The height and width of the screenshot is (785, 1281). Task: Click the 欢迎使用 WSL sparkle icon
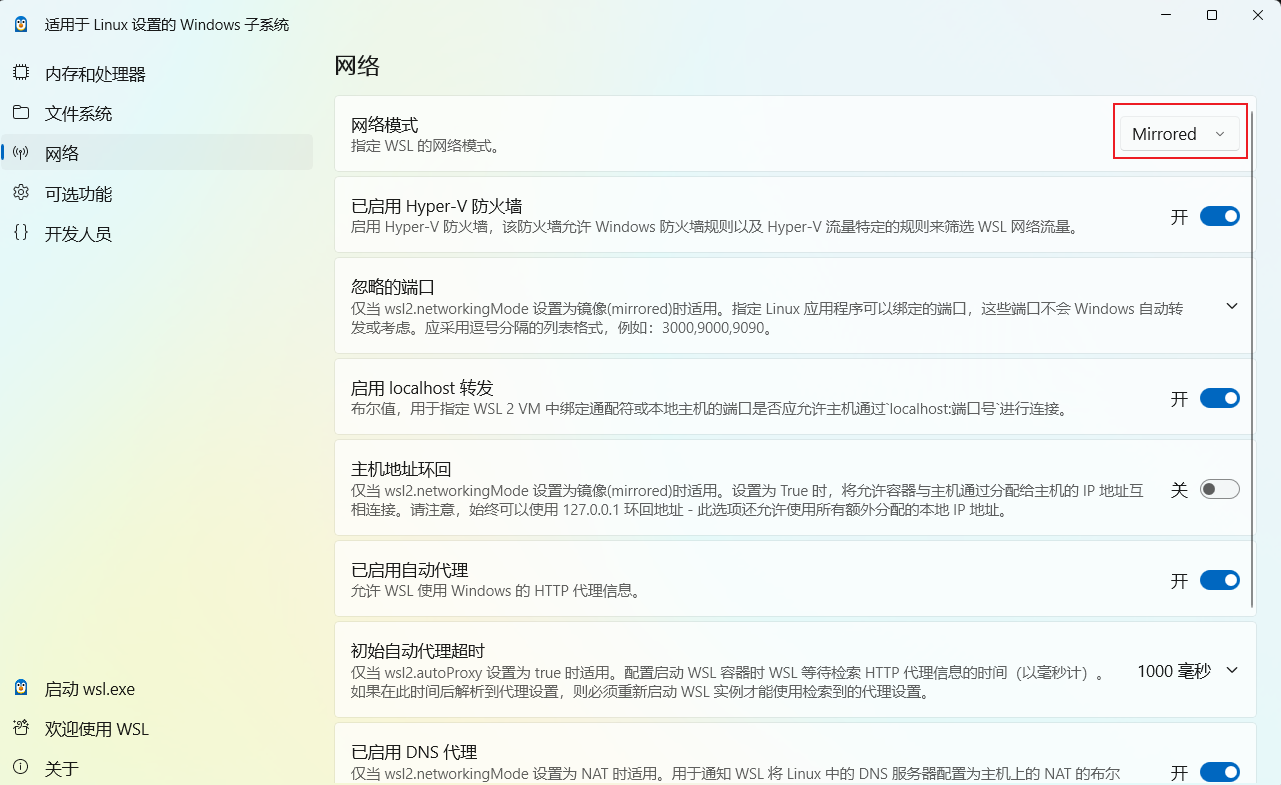point(21,728)
